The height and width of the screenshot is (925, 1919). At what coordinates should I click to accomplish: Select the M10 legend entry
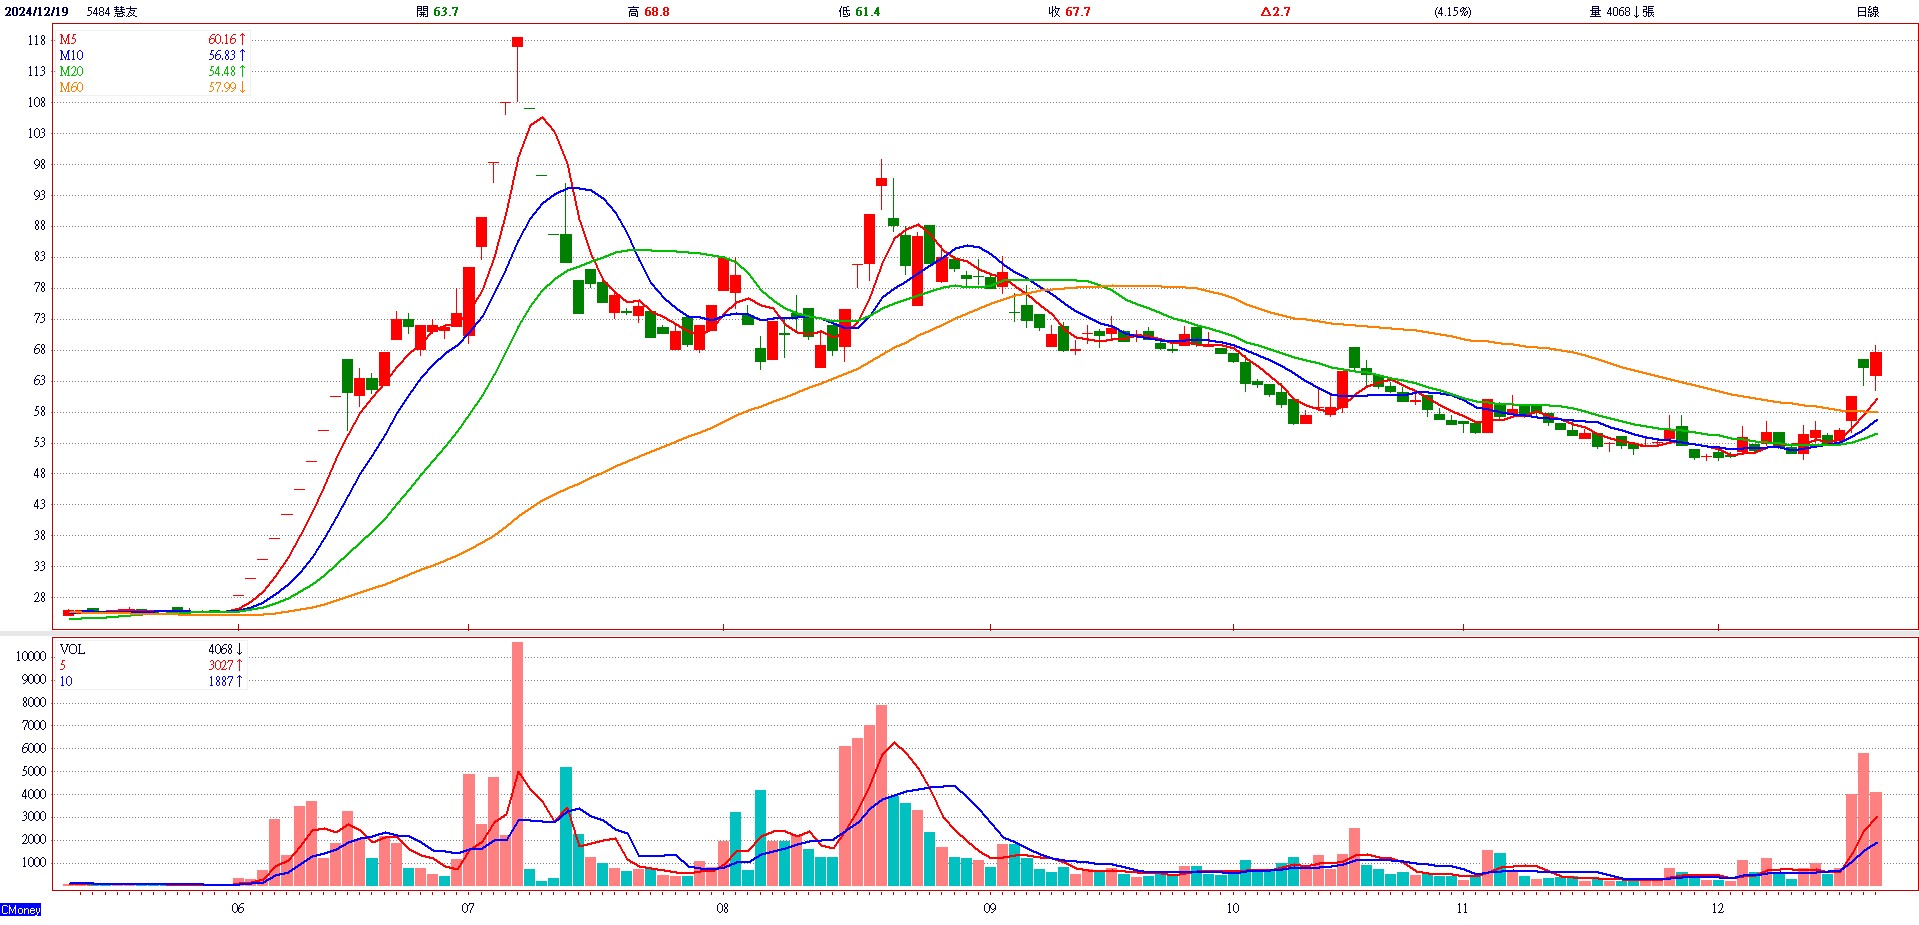coord(71,56)
